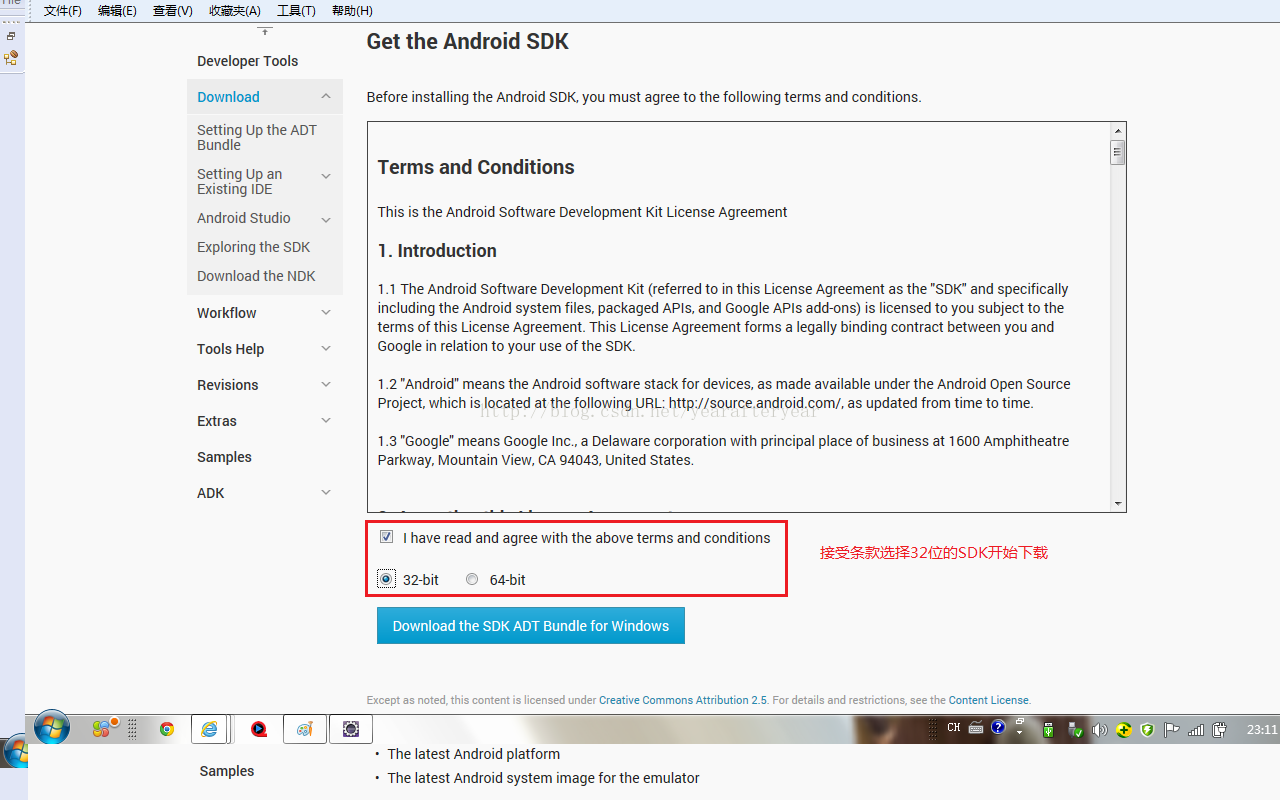Expand the Android Studio chevron
Image resolution: width=1280 pixels, height=800 pixels.
click(326, 219)
